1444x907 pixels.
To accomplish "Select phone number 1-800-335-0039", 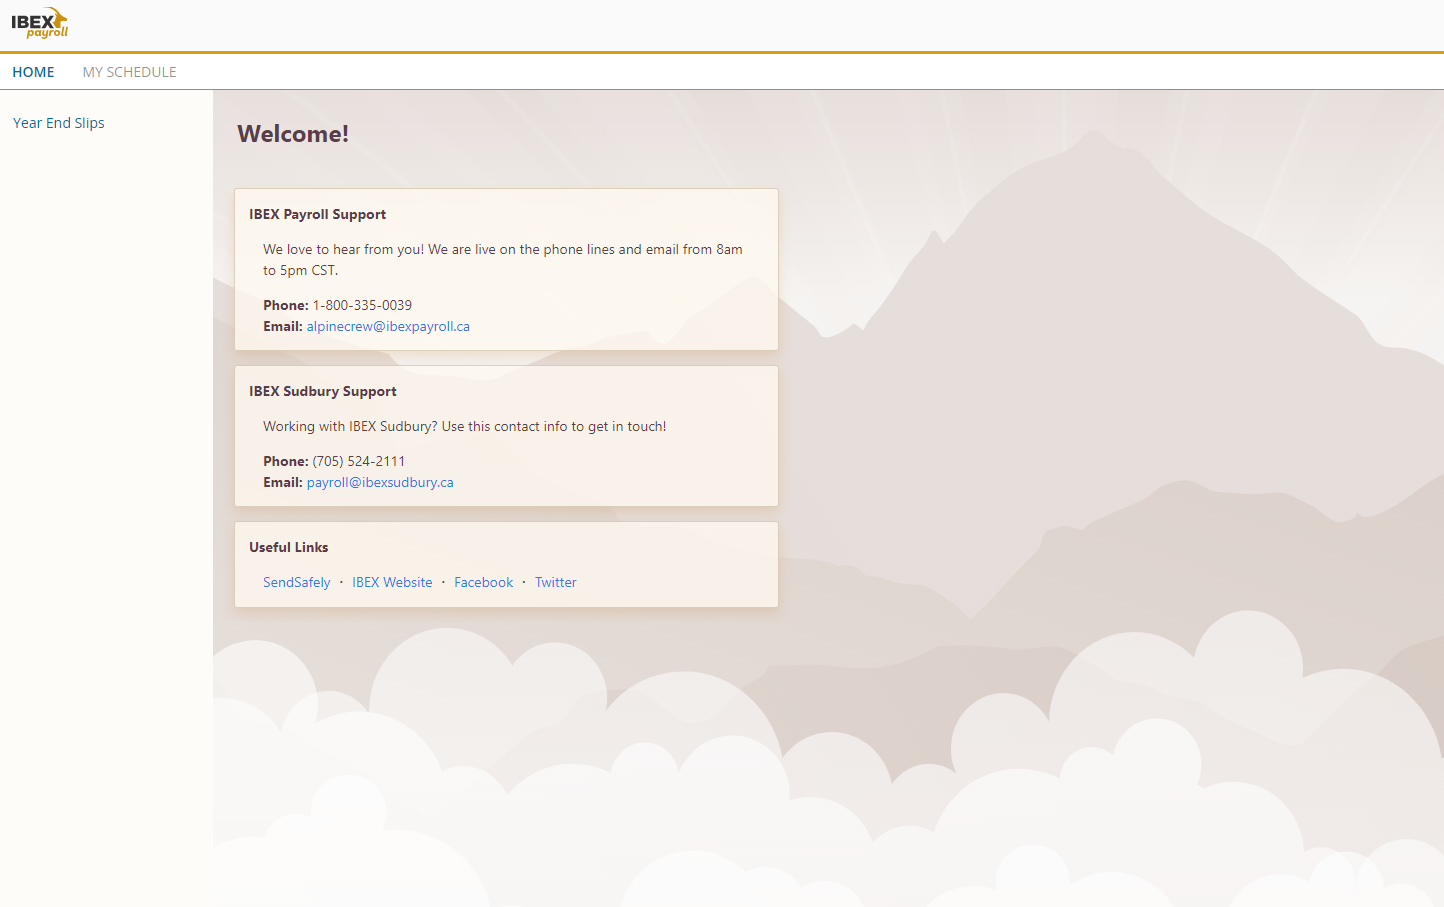I will [362, 305].
